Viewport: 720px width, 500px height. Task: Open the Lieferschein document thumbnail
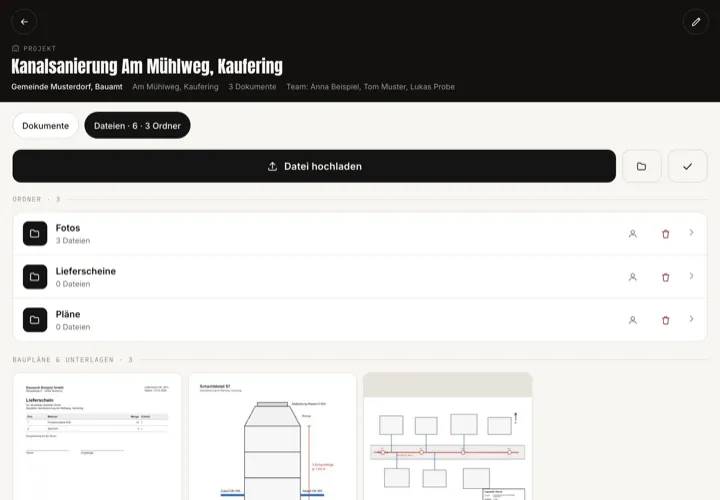[x=97, y=437]
